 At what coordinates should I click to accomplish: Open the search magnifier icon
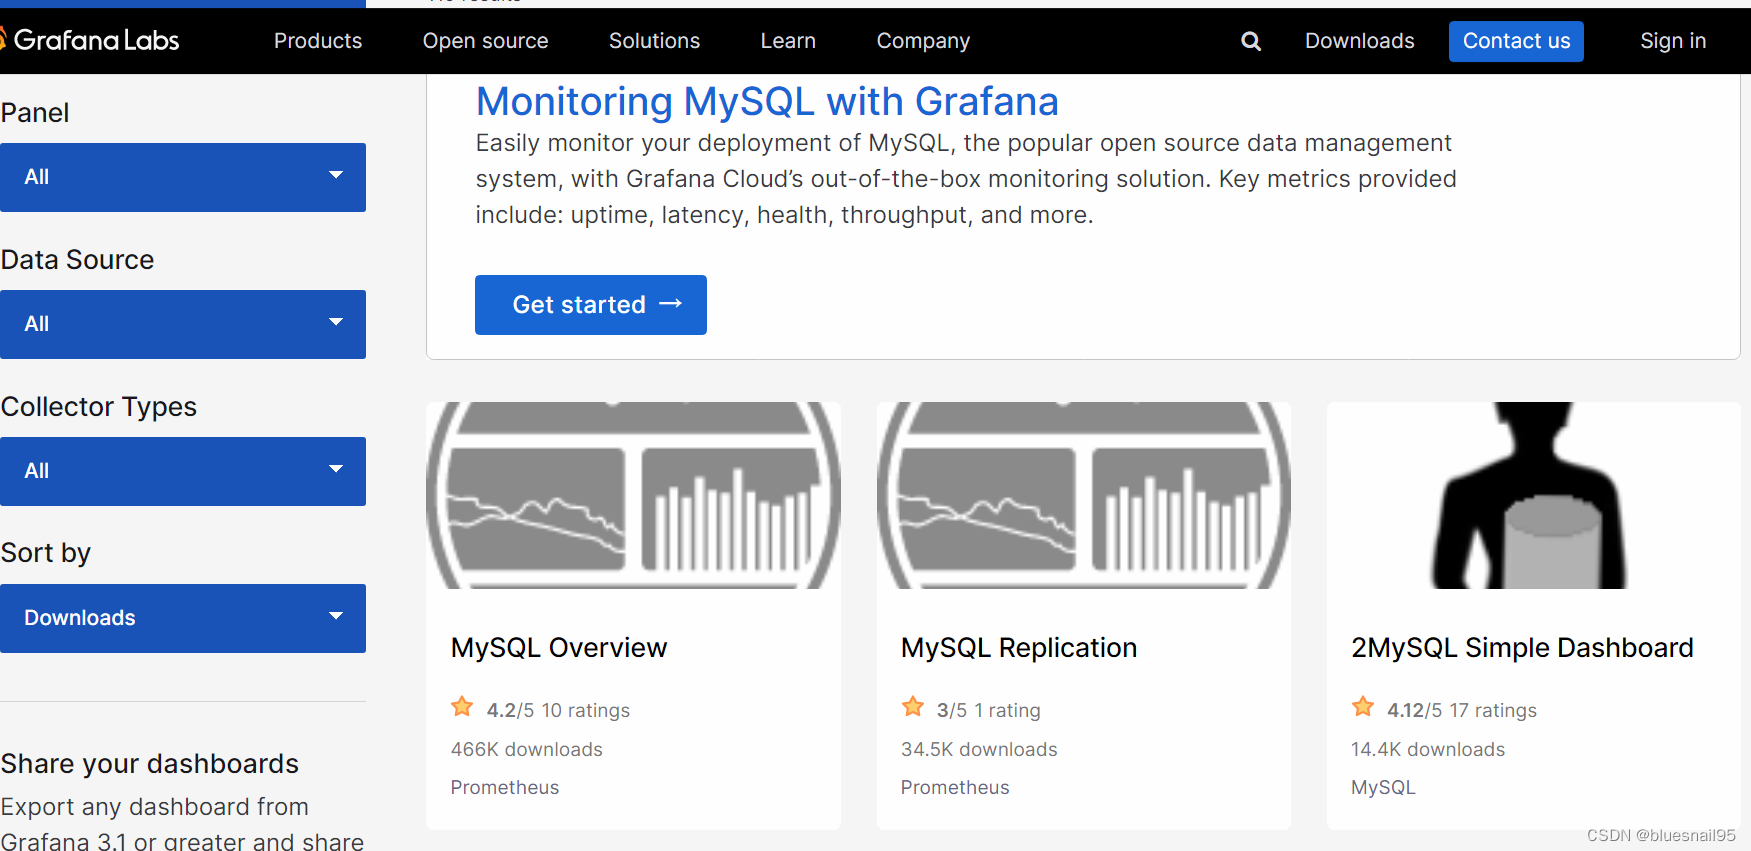tap(1251, 41)
